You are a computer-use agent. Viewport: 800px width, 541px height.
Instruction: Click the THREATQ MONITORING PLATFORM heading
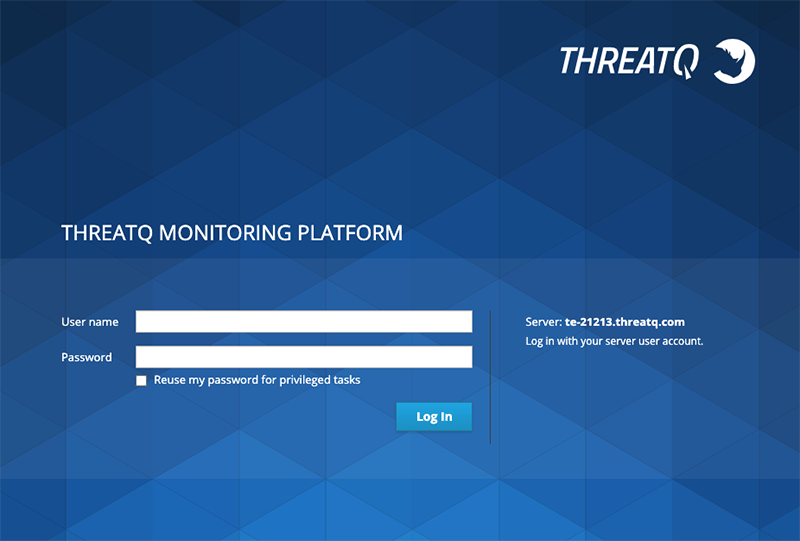click(232, 233)
